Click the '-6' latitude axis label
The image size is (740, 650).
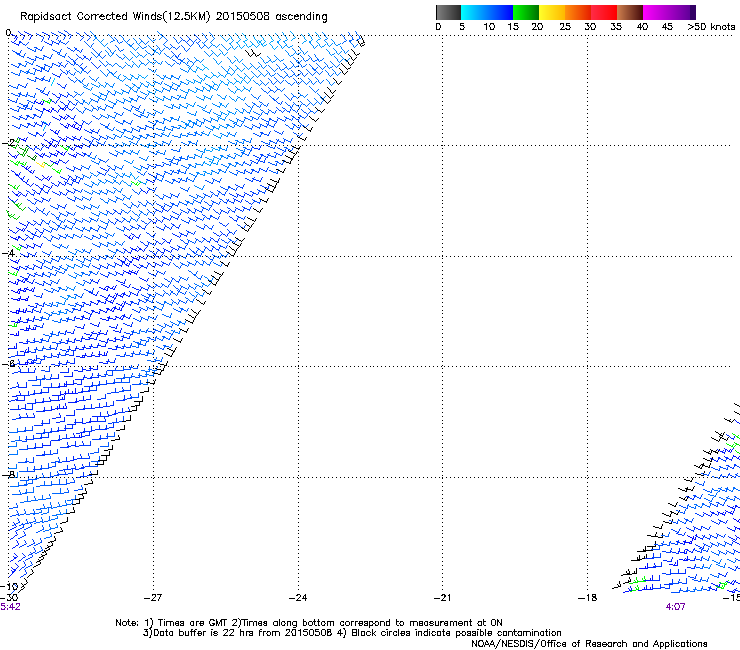8,363
